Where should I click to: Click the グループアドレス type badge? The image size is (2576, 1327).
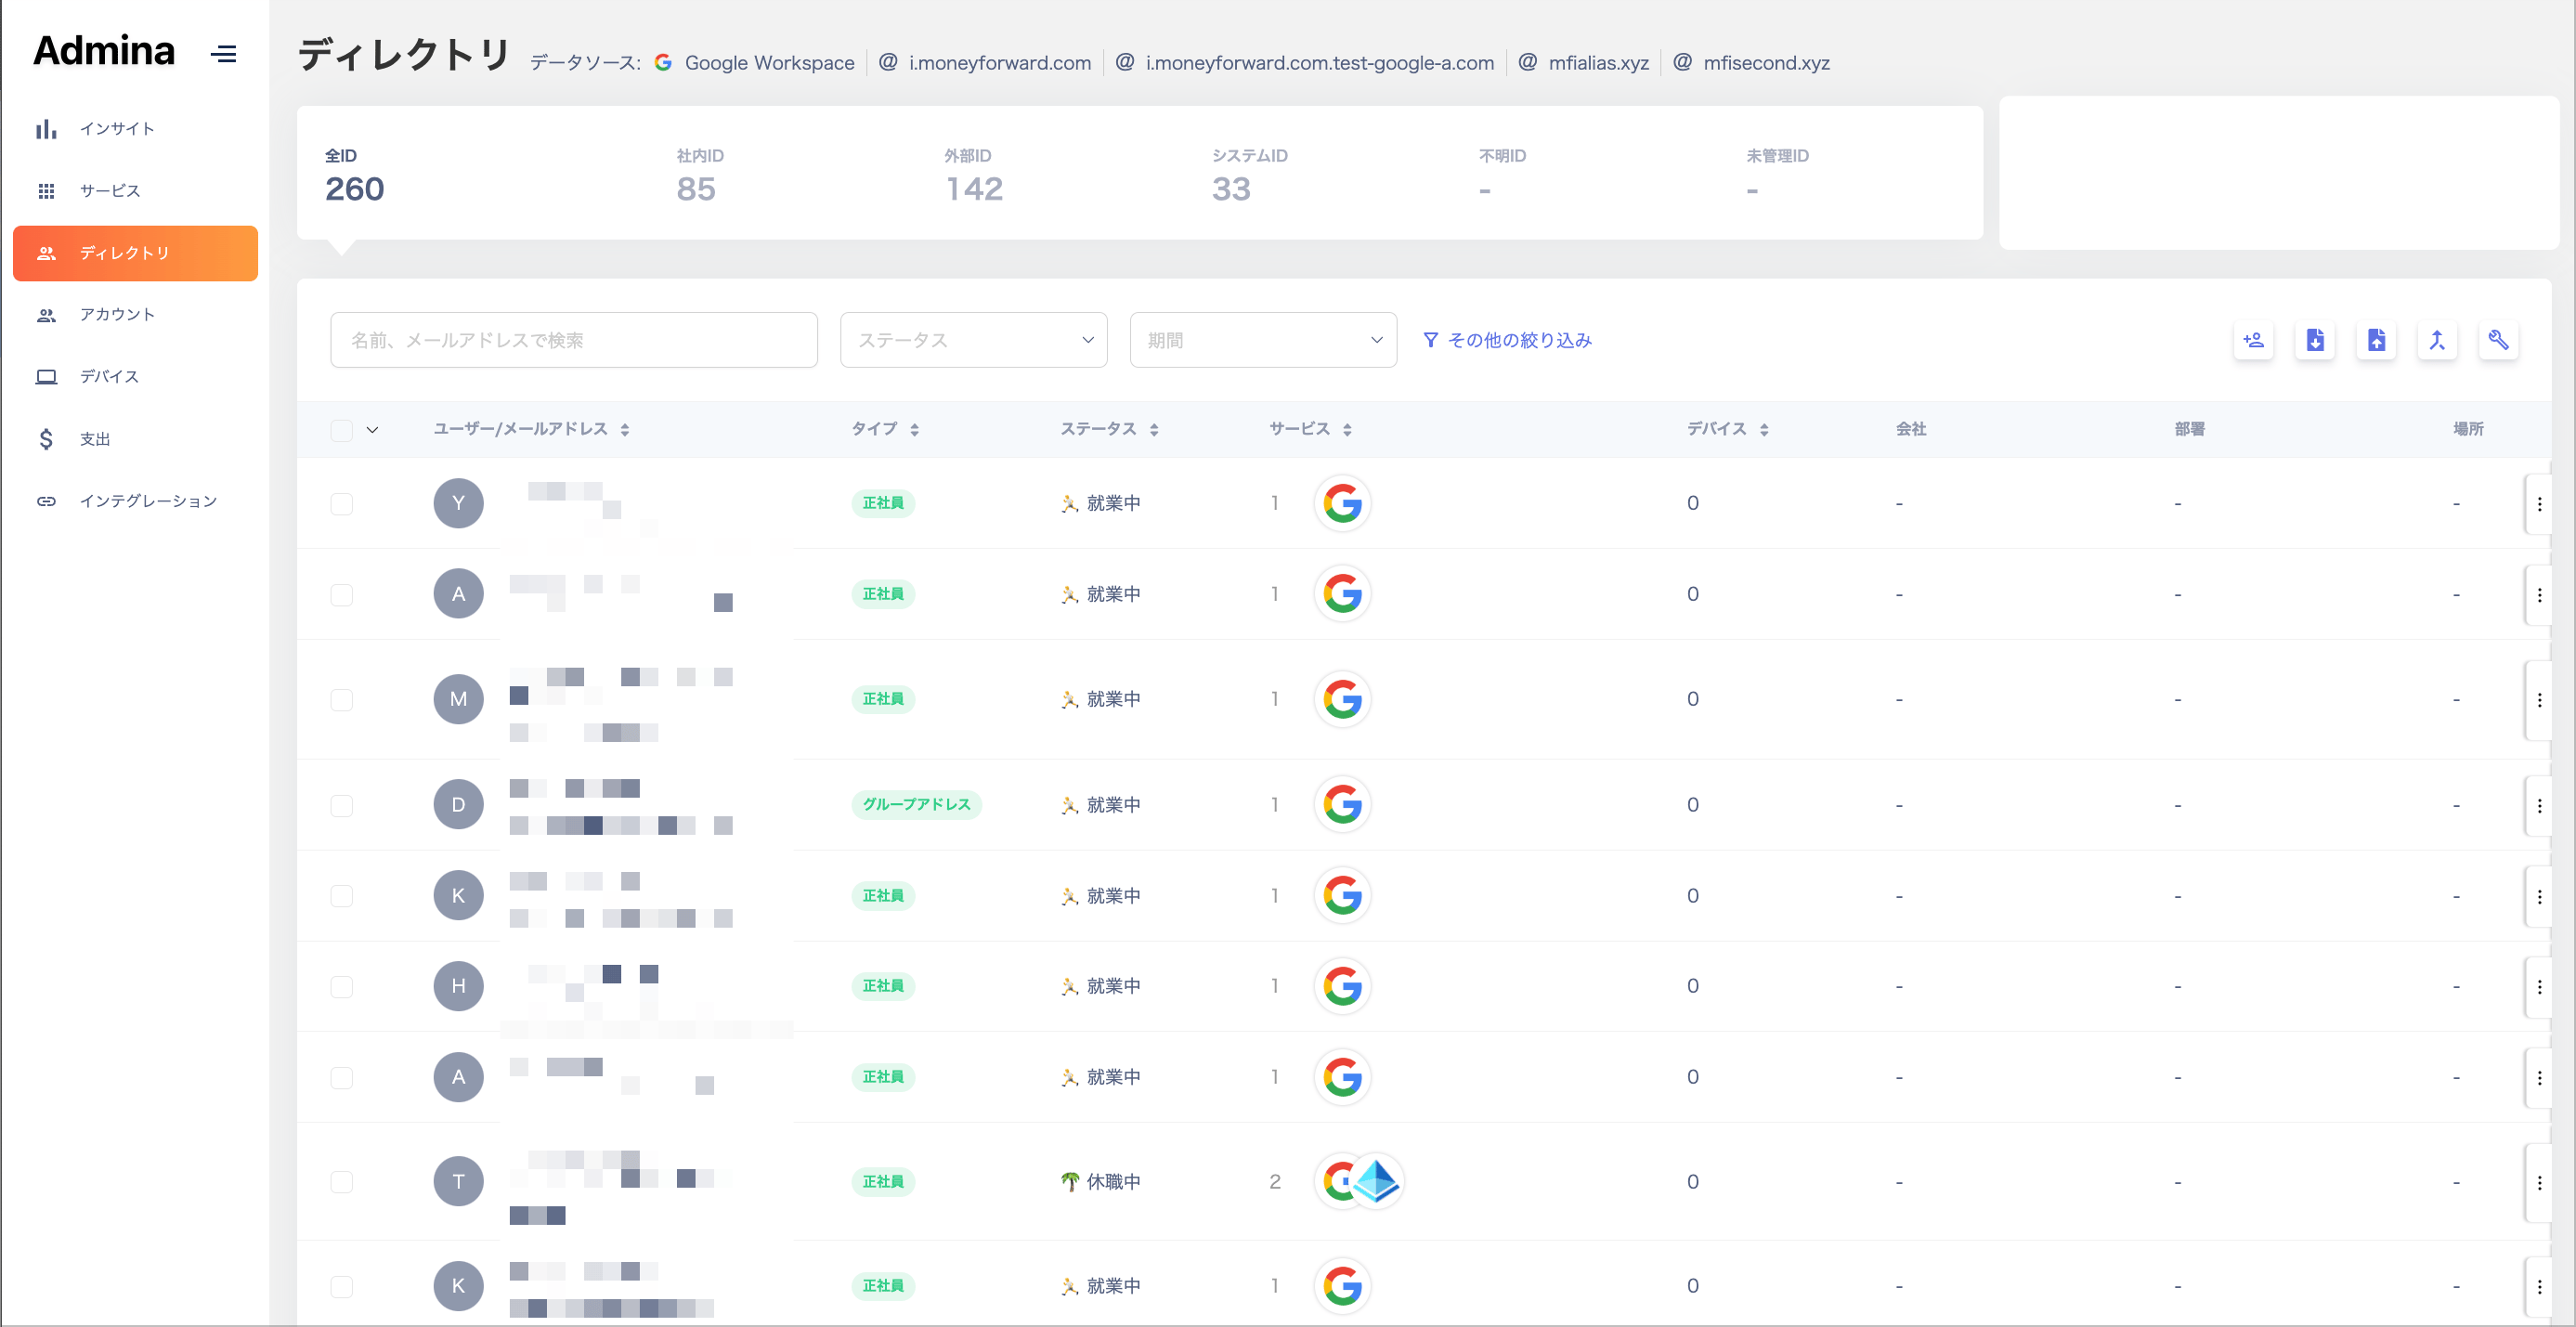coord(916,805)
